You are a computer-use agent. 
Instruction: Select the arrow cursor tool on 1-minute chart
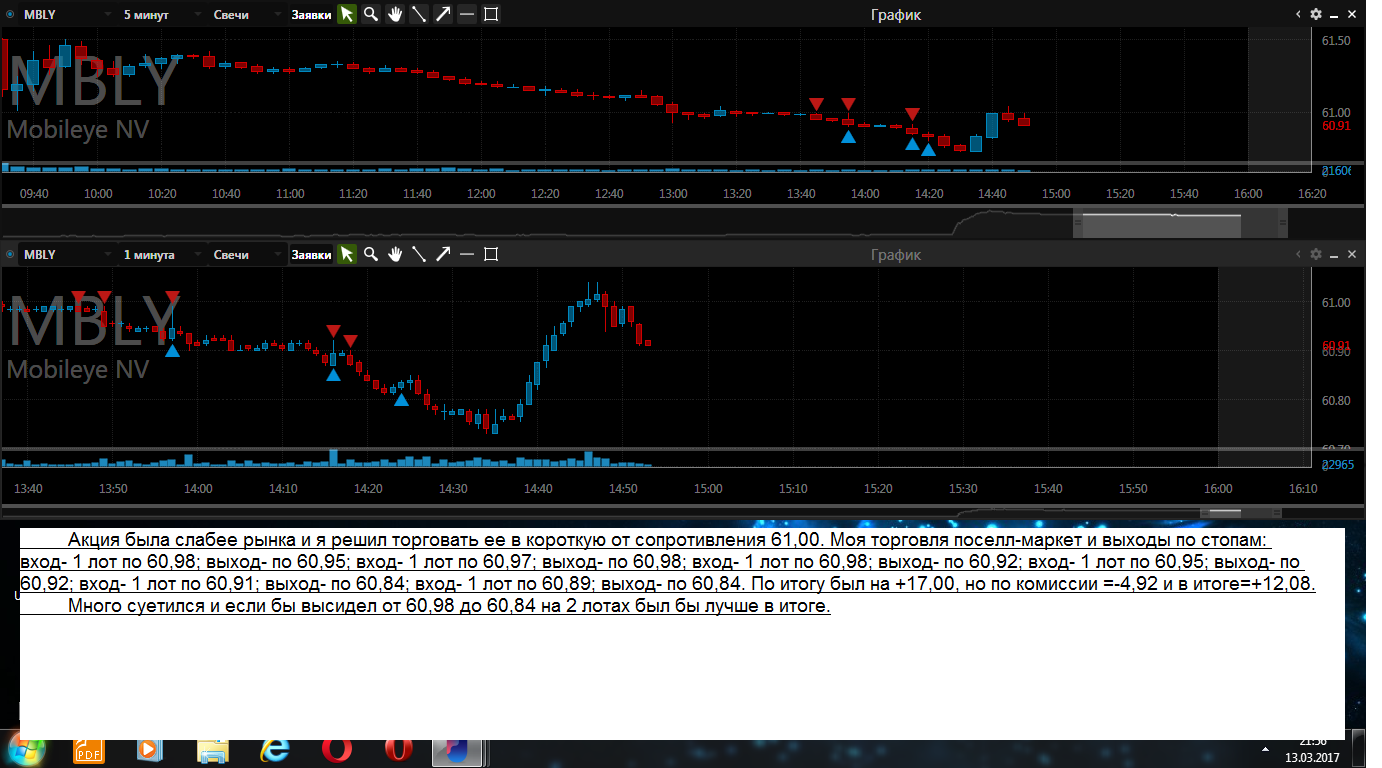coord(347,254)
